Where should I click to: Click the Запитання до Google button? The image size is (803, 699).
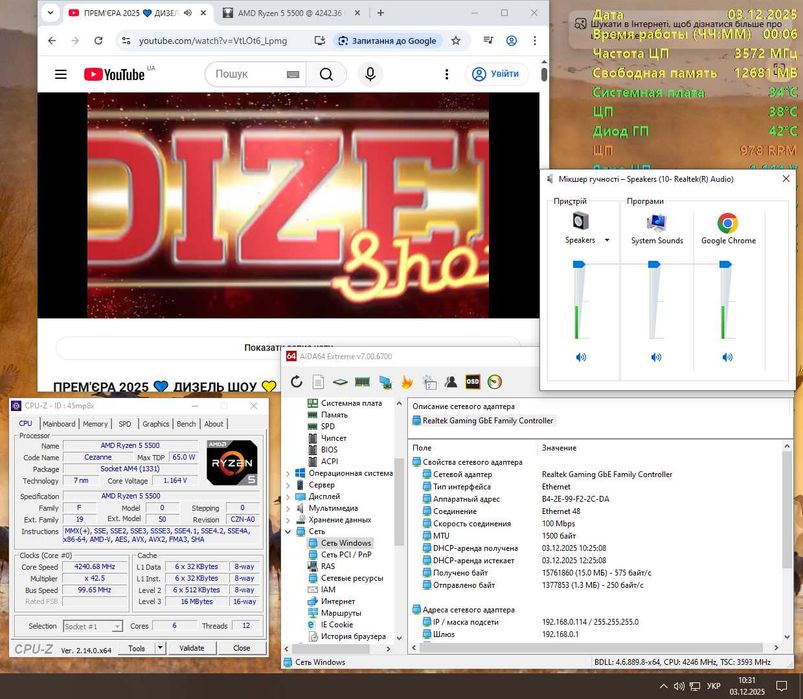[x=388, y=40]
